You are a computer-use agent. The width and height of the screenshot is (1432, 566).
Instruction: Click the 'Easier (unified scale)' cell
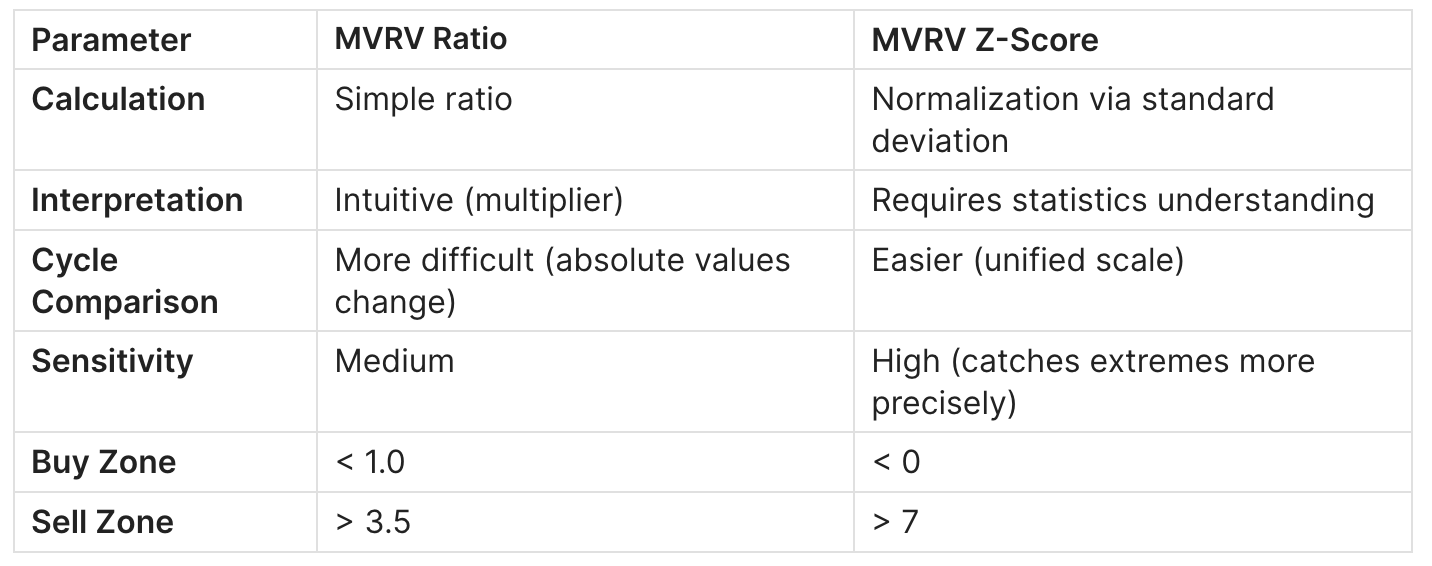click(x=1027, y=261)
